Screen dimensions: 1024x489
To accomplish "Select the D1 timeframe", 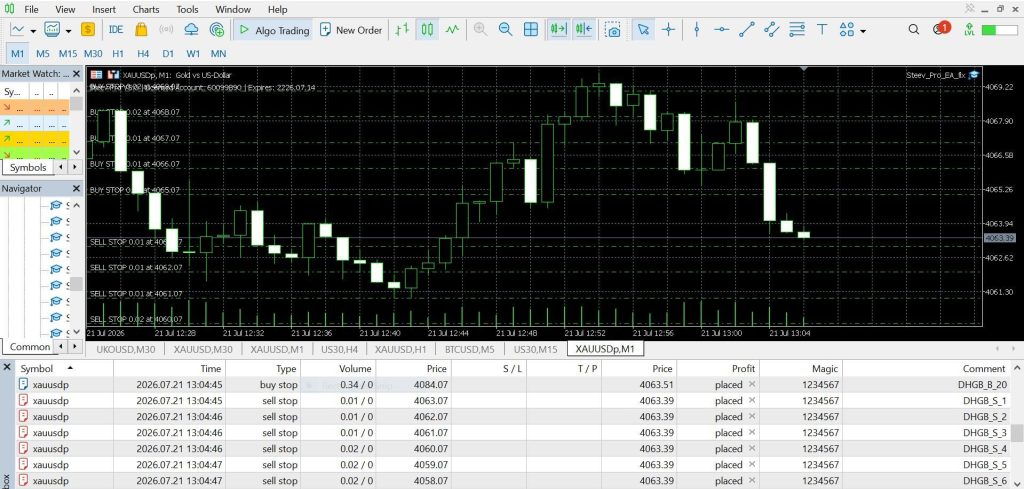I will 168,54.
